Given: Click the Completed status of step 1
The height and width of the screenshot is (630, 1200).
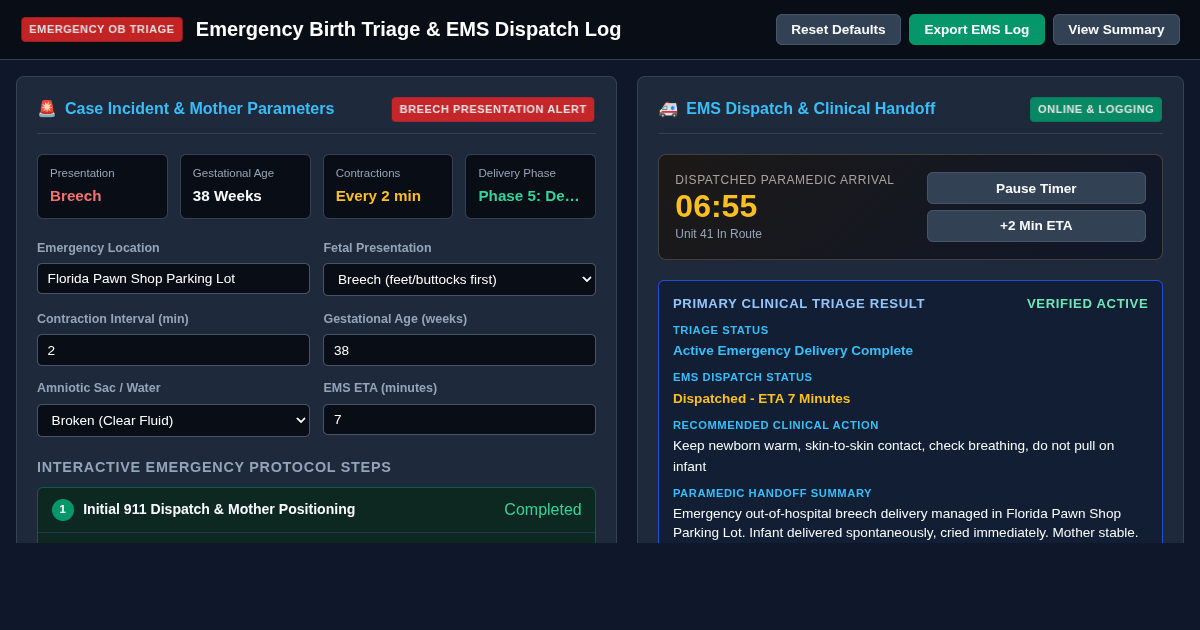Looking at the screenshot, I should (x=543, y=510).
